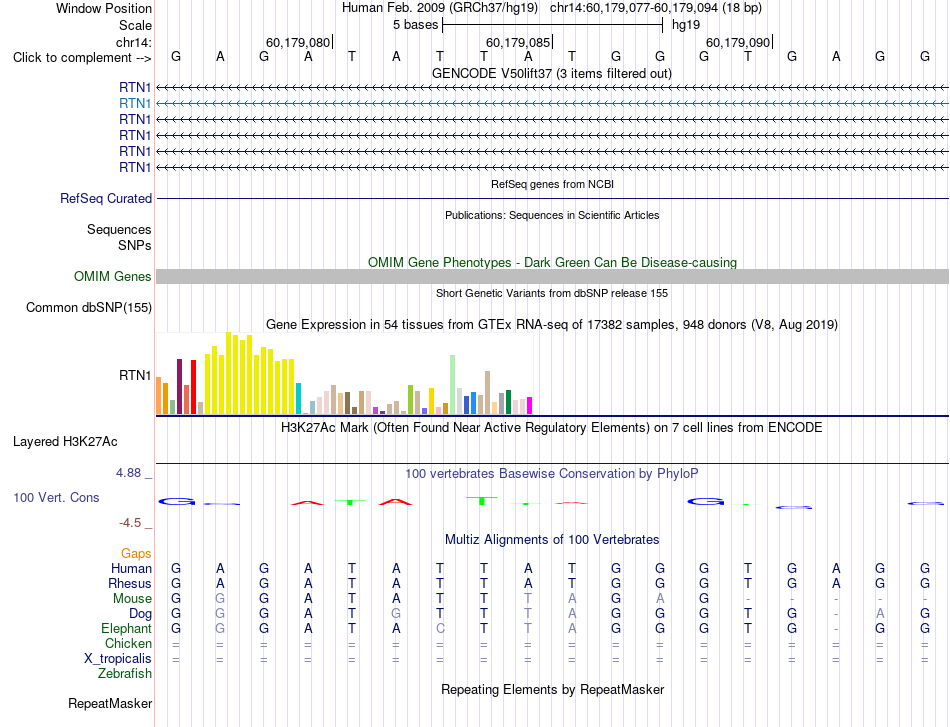Click the large blue G at the PhyloP track start
950x727 pixels.
[x=177, y=501]
